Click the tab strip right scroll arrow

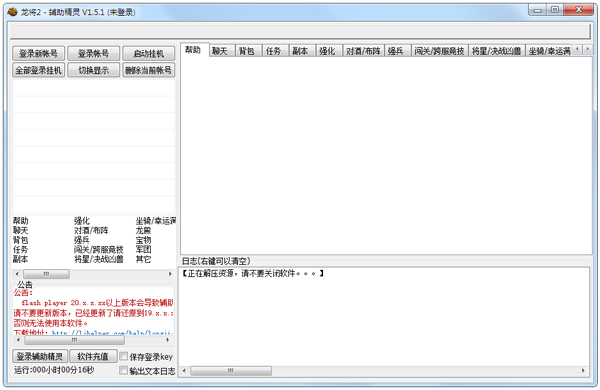(x=587, y=49)
